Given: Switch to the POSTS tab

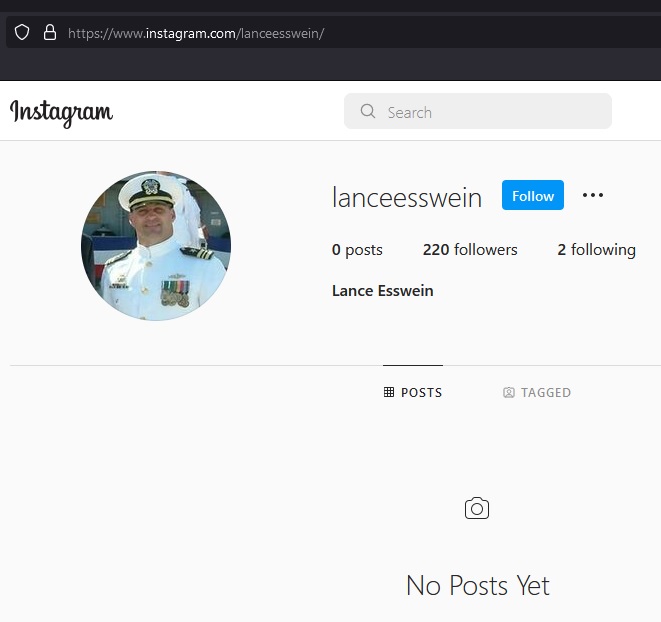Looking at the screenshot, I should click(413, 393).
